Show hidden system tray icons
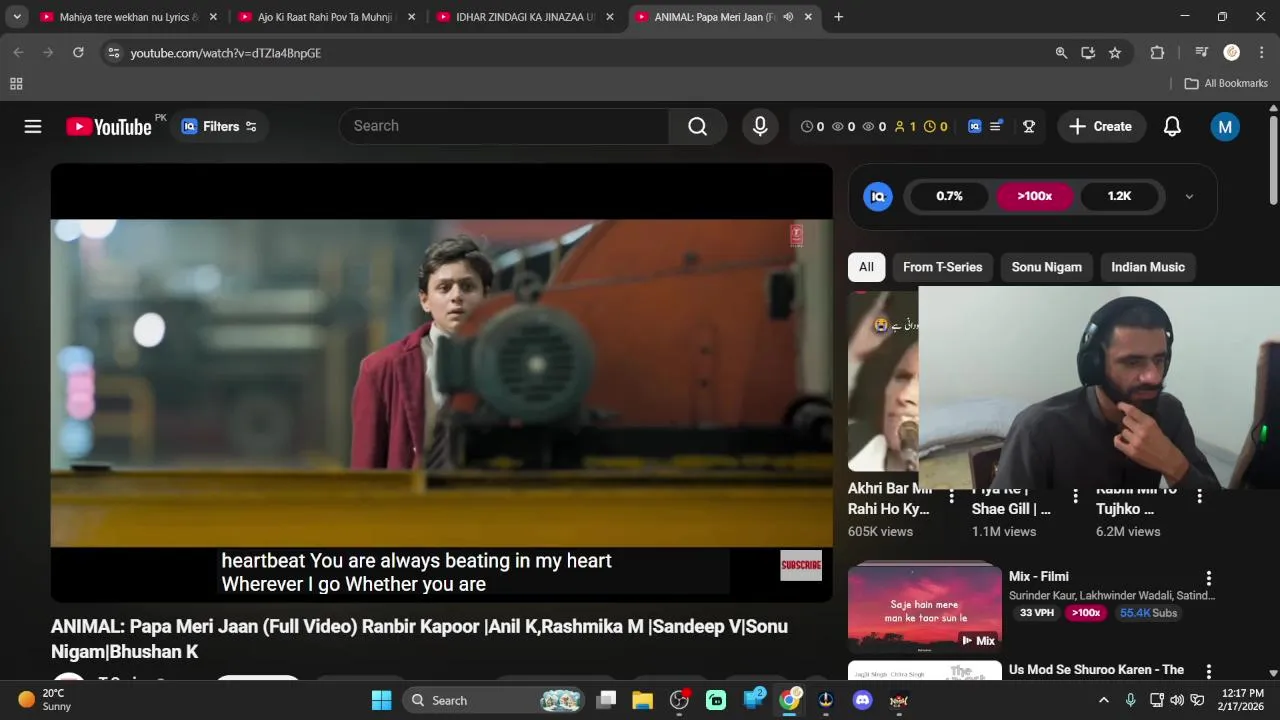 [x=1103, y=700]
